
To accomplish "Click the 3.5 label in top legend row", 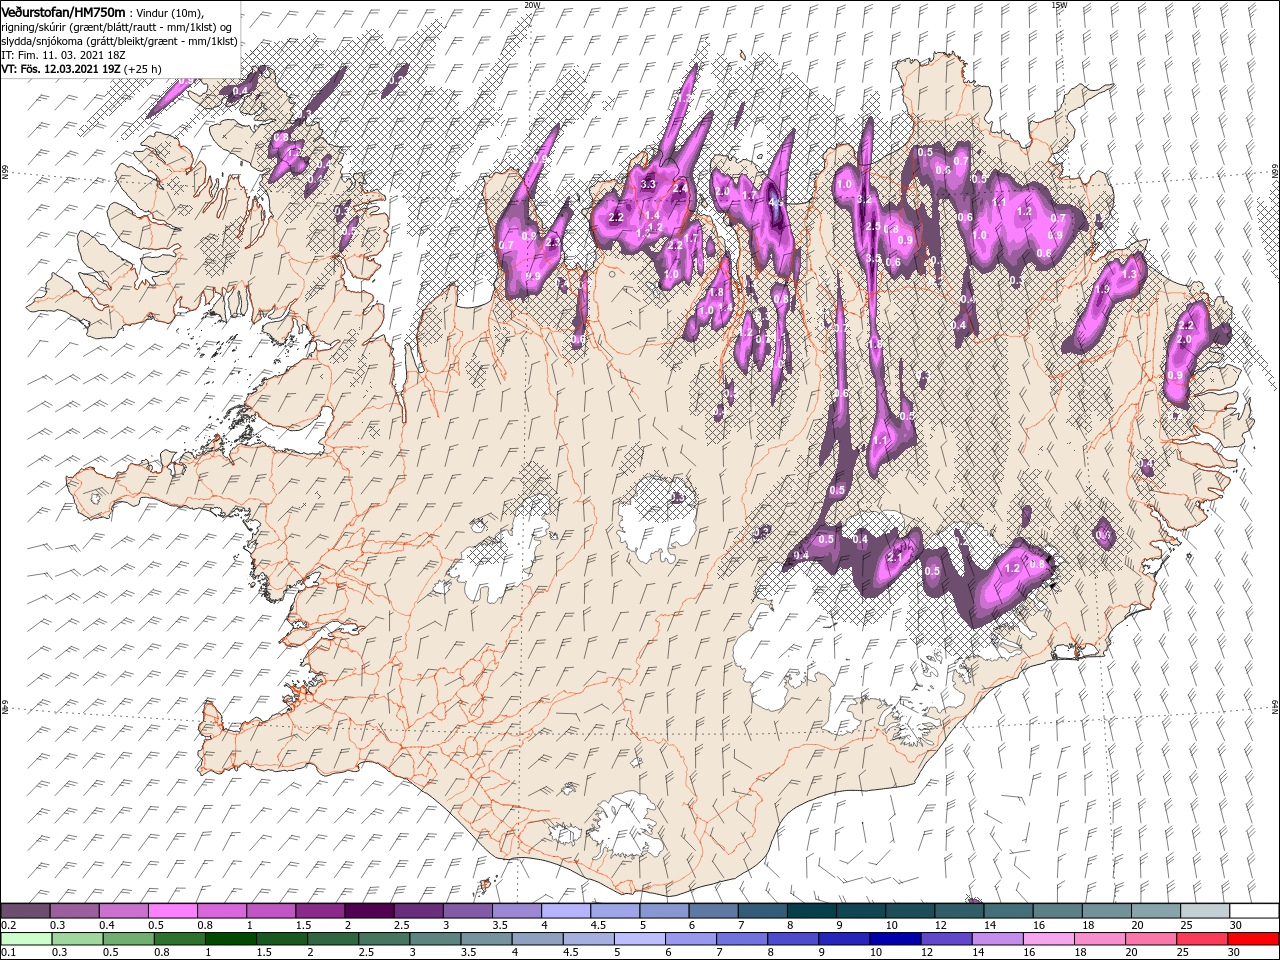I will pyautogui.click(x=500, y=925).
